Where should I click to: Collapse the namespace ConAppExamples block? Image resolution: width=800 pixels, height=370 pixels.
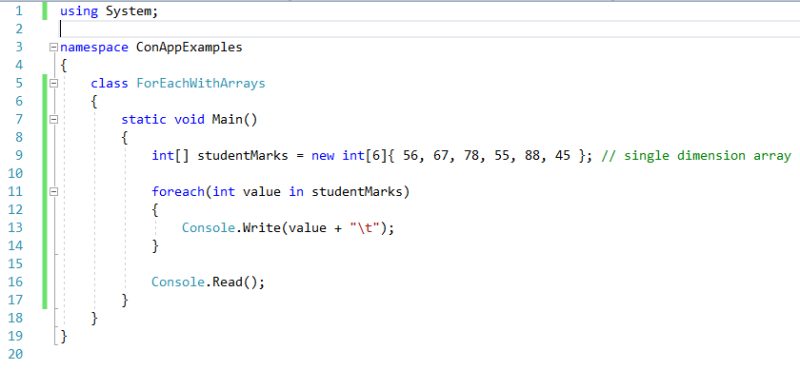(x=54, y=47)
